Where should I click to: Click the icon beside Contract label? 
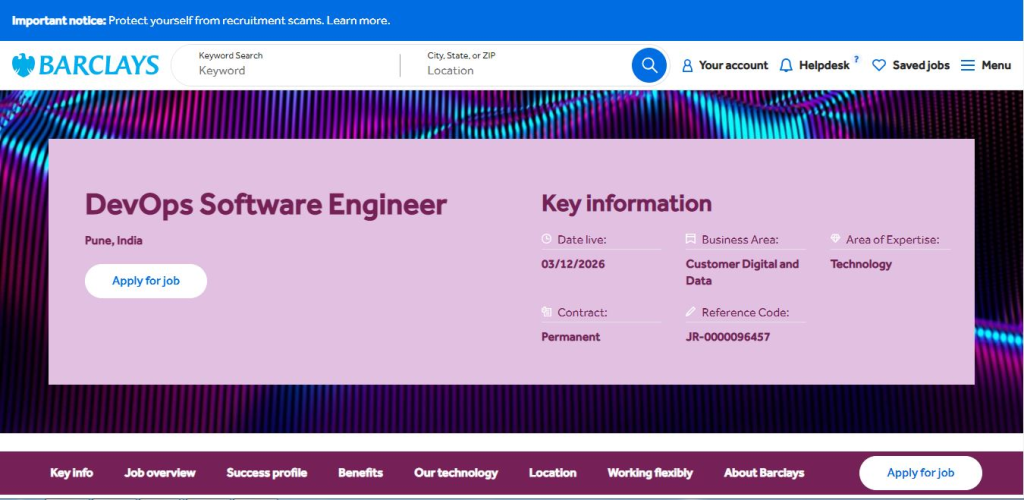[547, 313]
